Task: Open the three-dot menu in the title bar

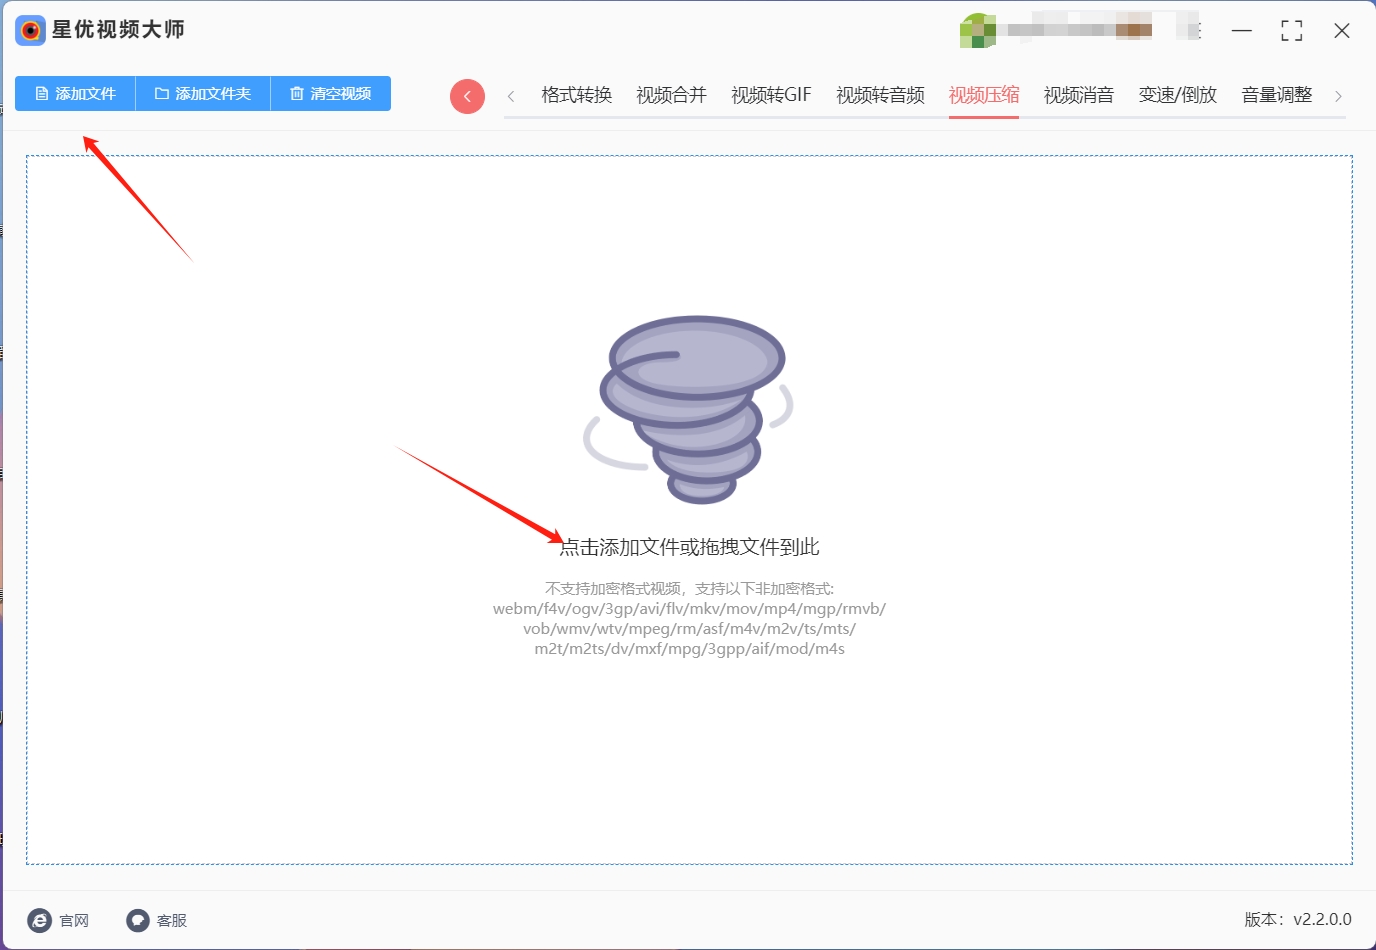Action: tap(1196, 30)
